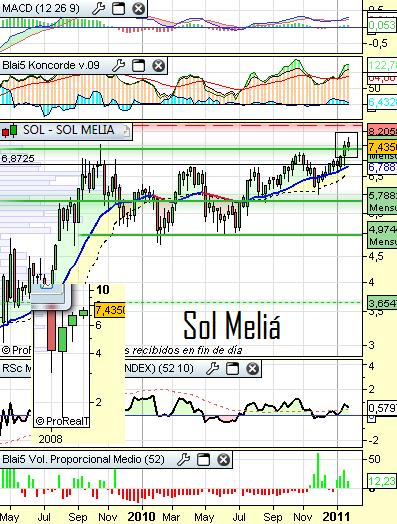Close the RSc indicator panel
Screen dimensions: 397x524
(253, 369)
